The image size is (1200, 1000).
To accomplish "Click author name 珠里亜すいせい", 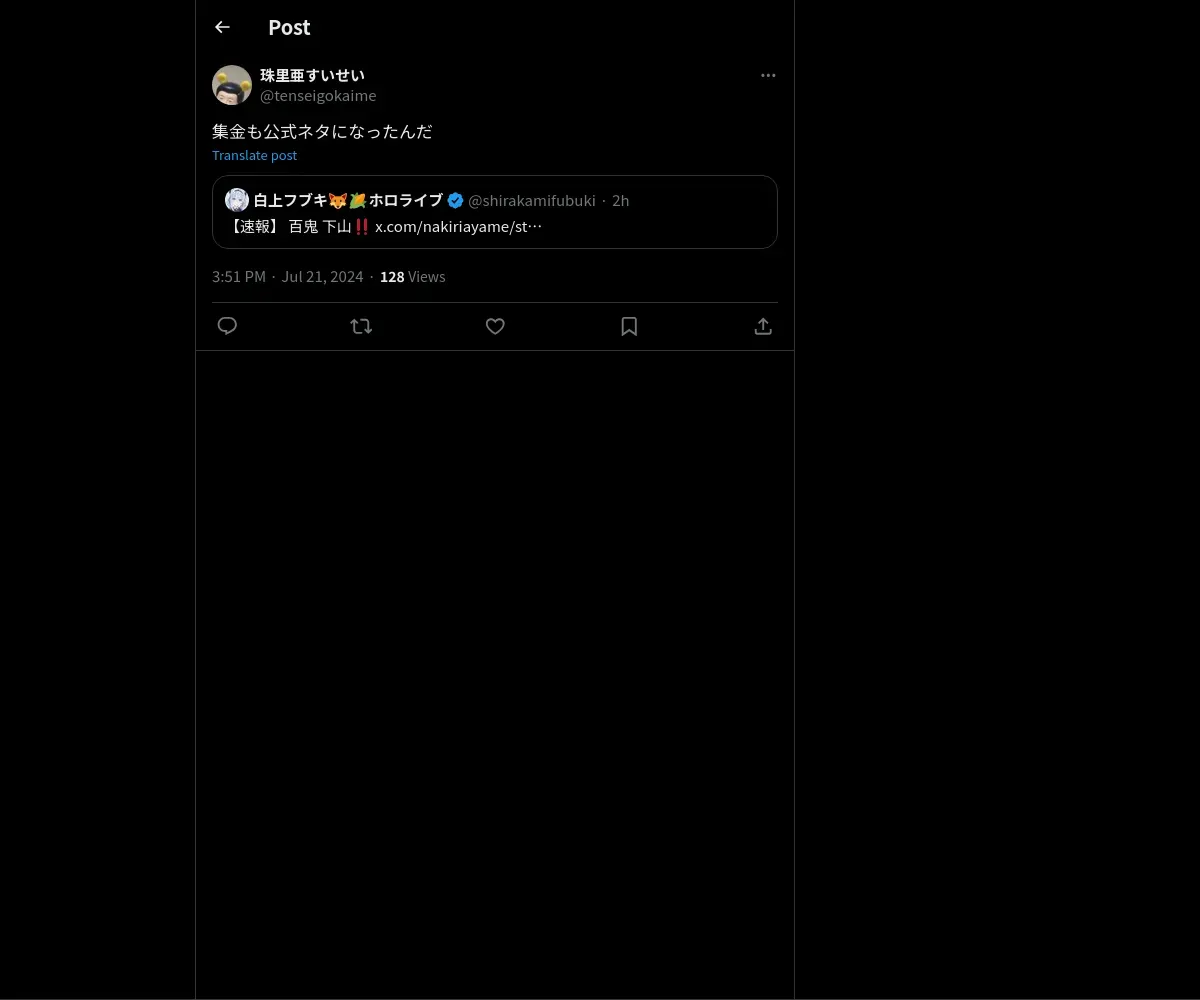I will click(312, 75).
